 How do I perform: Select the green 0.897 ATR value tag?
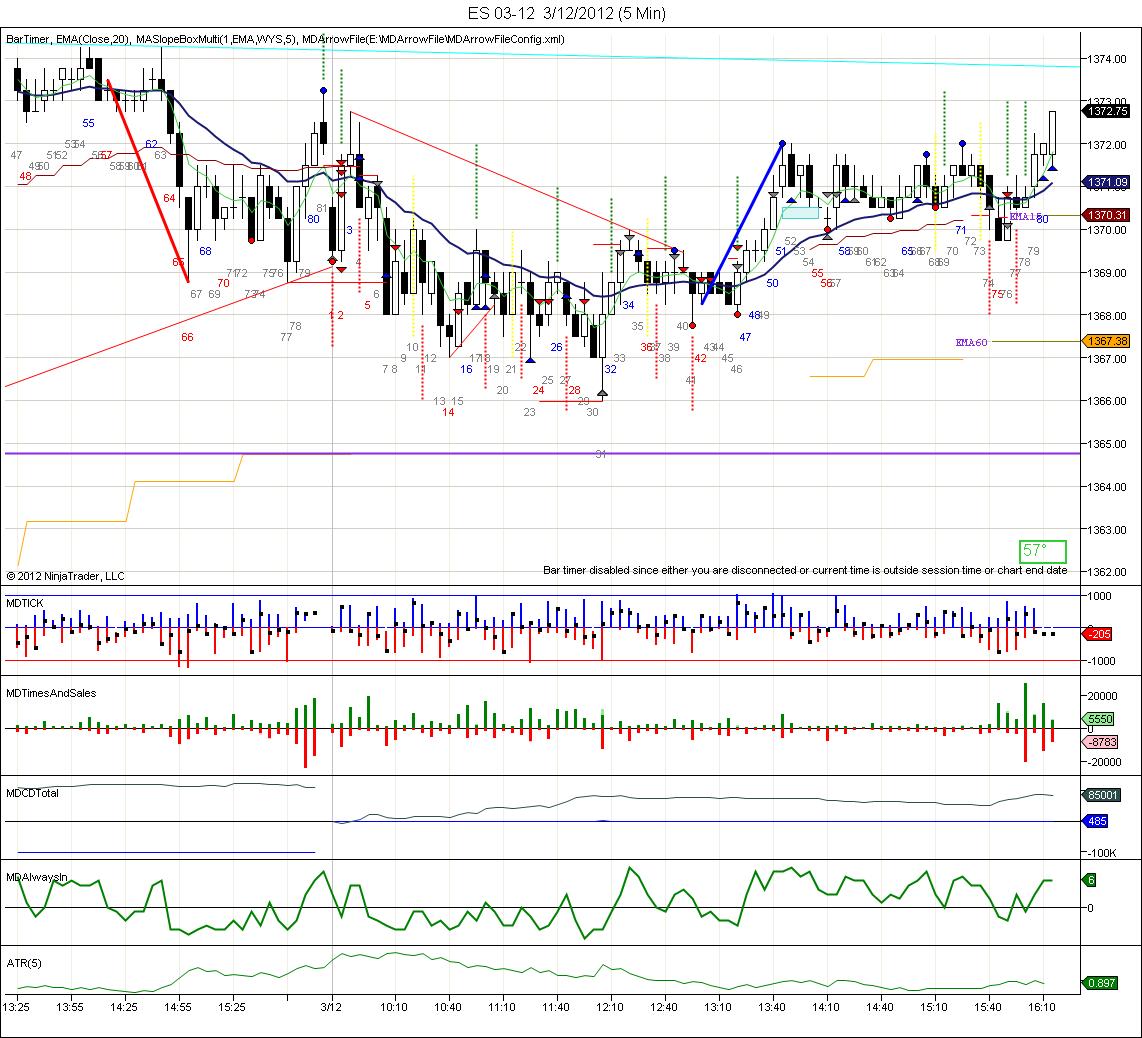1100,983
